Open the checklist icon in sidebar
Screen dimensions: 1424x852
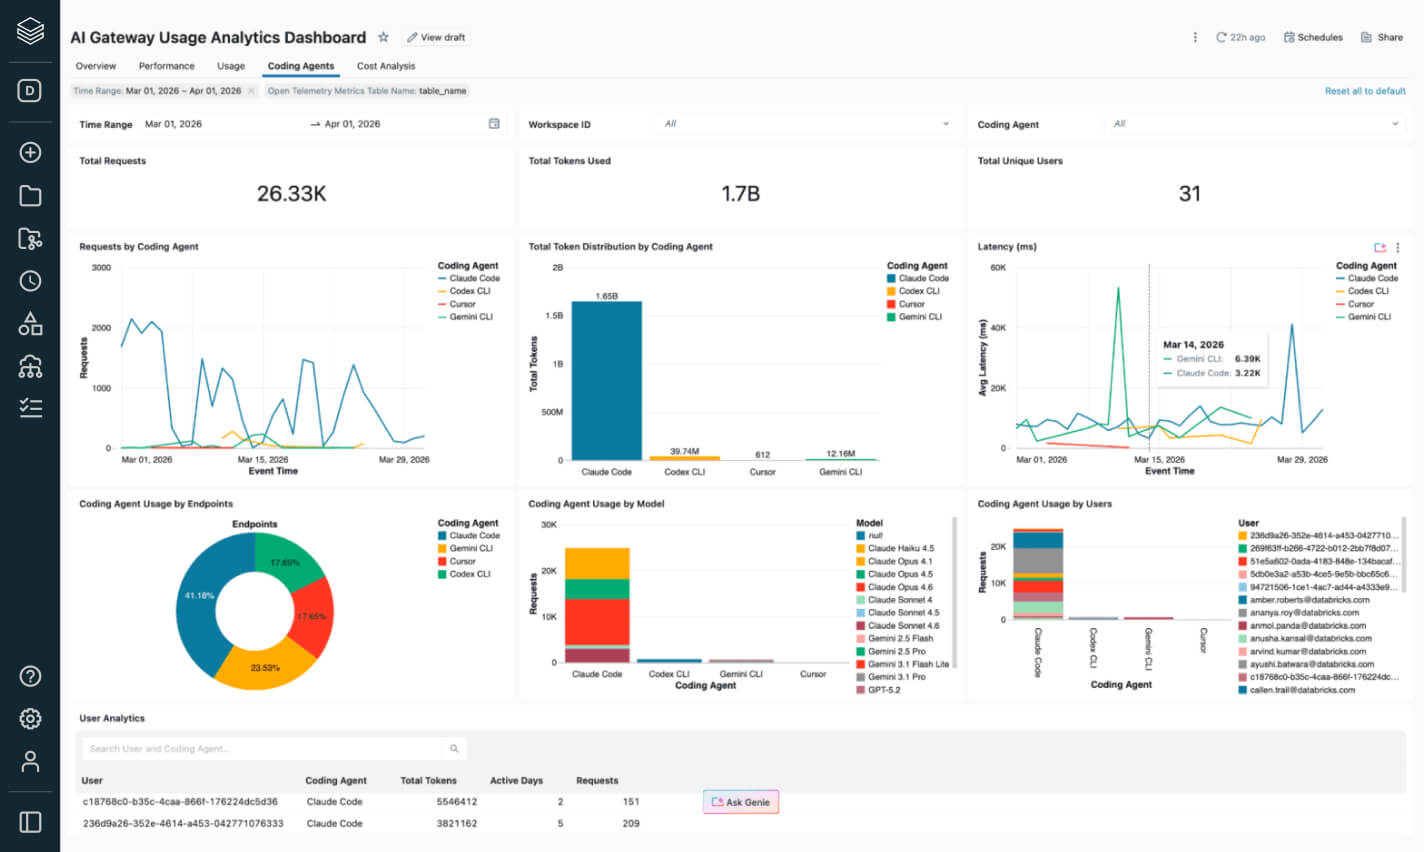(x=30, y=408)
